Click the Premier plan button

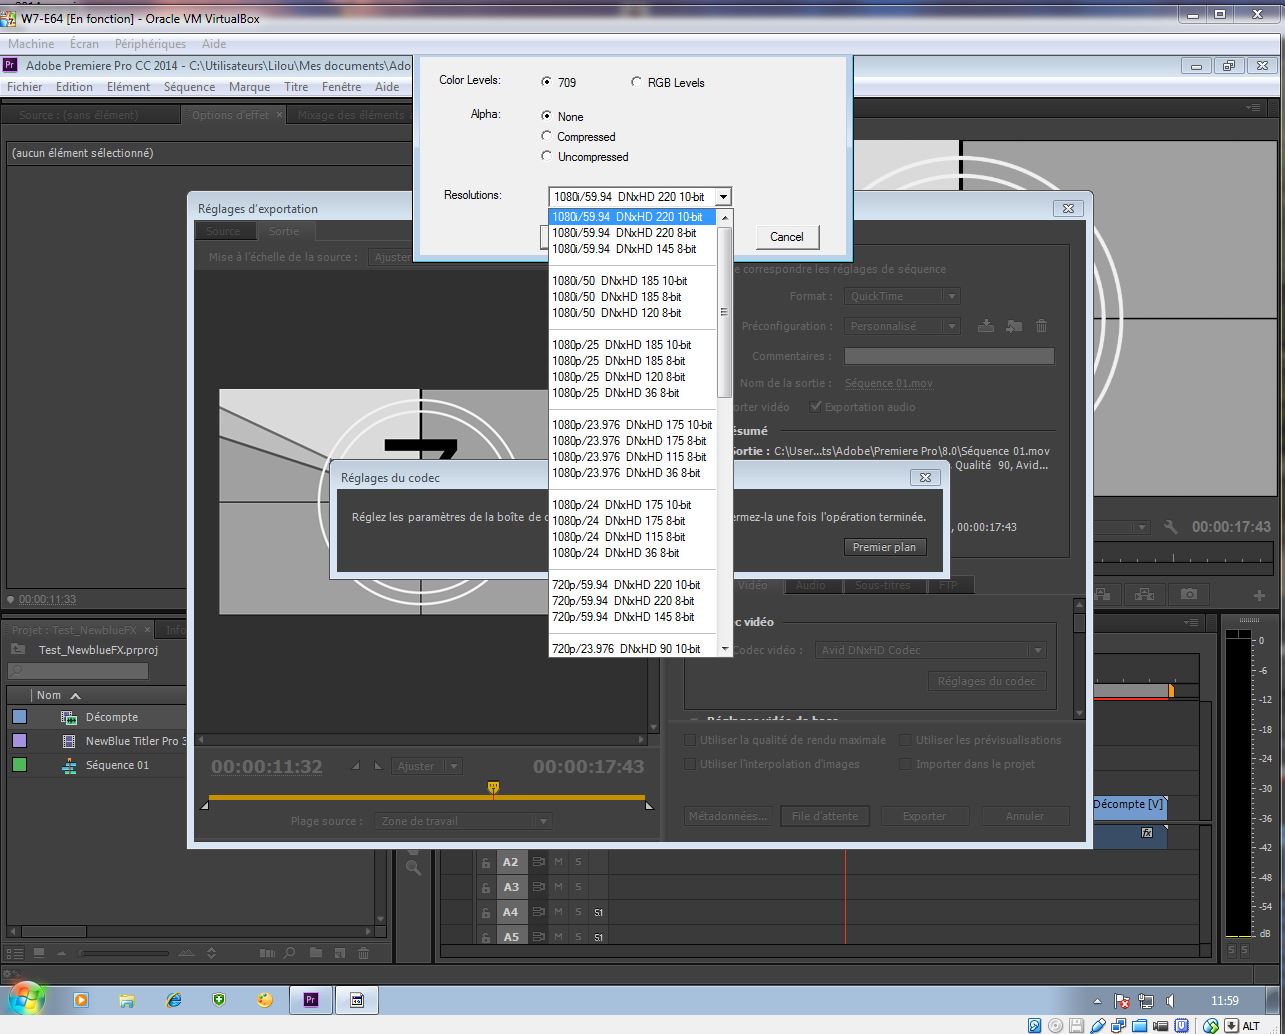884,547
